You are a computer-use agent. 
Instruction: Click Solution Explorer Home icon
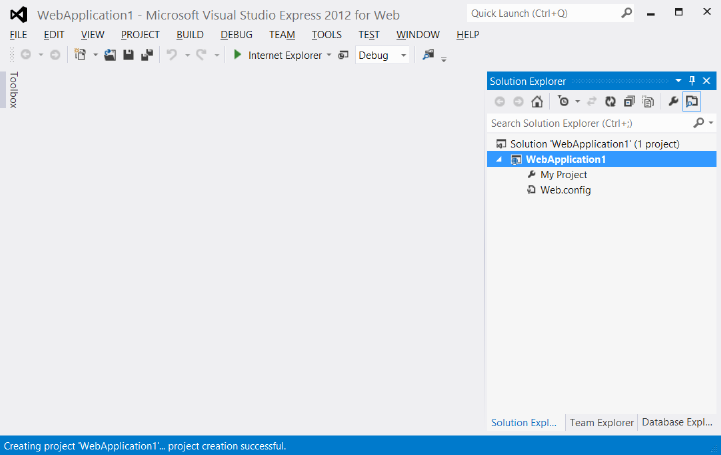click(x=537, y=101)
